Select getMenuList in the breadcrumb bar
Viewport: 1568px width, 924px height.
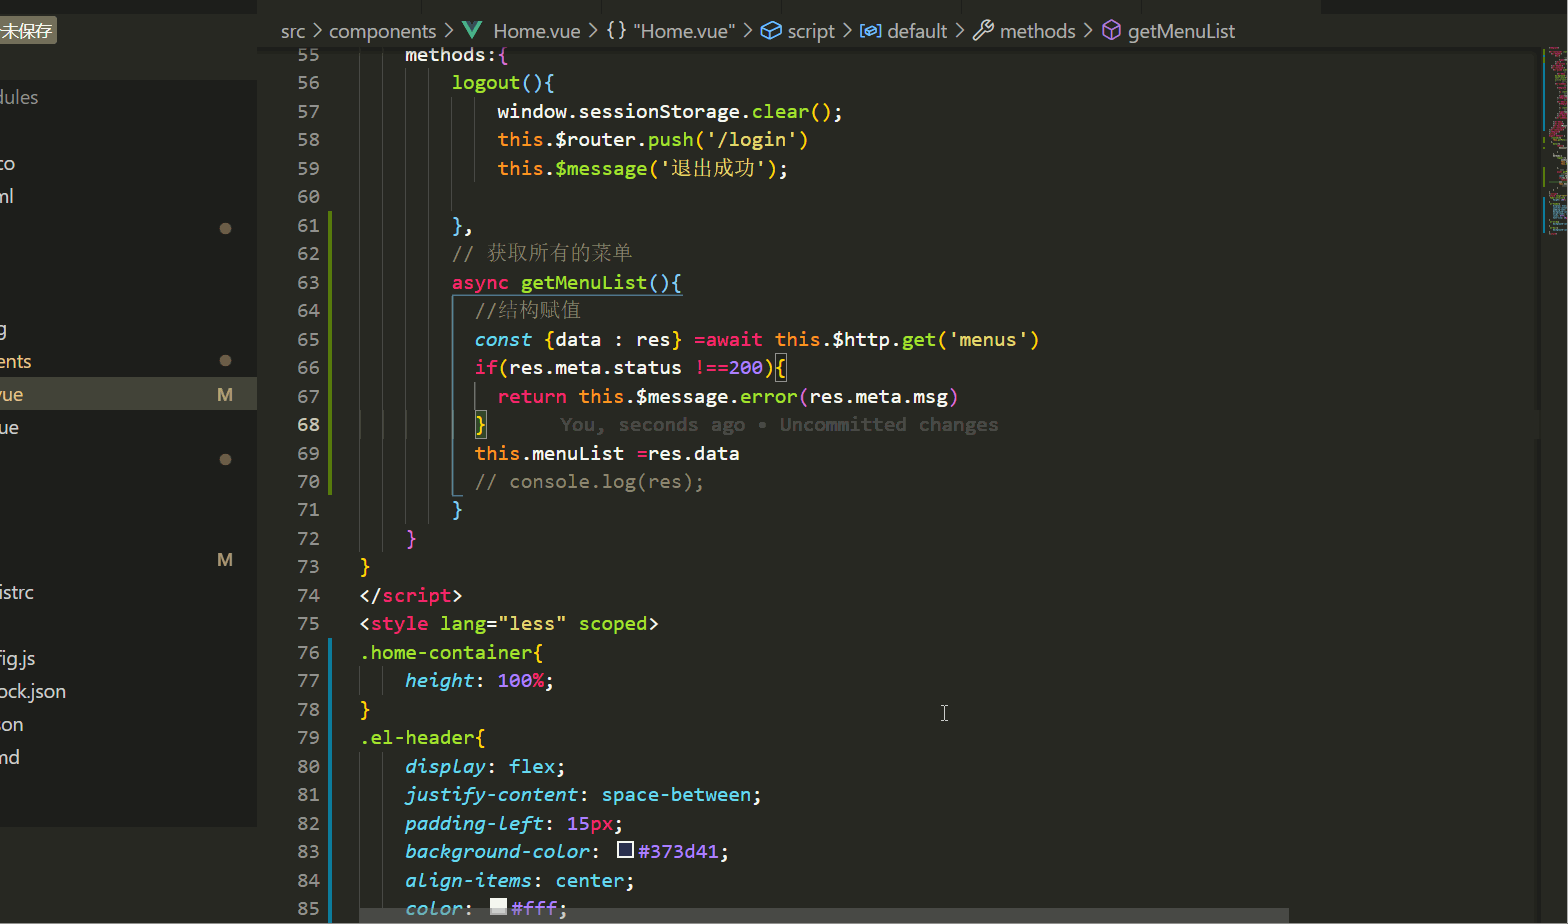pyautogui.click(x=1181, y=31)
